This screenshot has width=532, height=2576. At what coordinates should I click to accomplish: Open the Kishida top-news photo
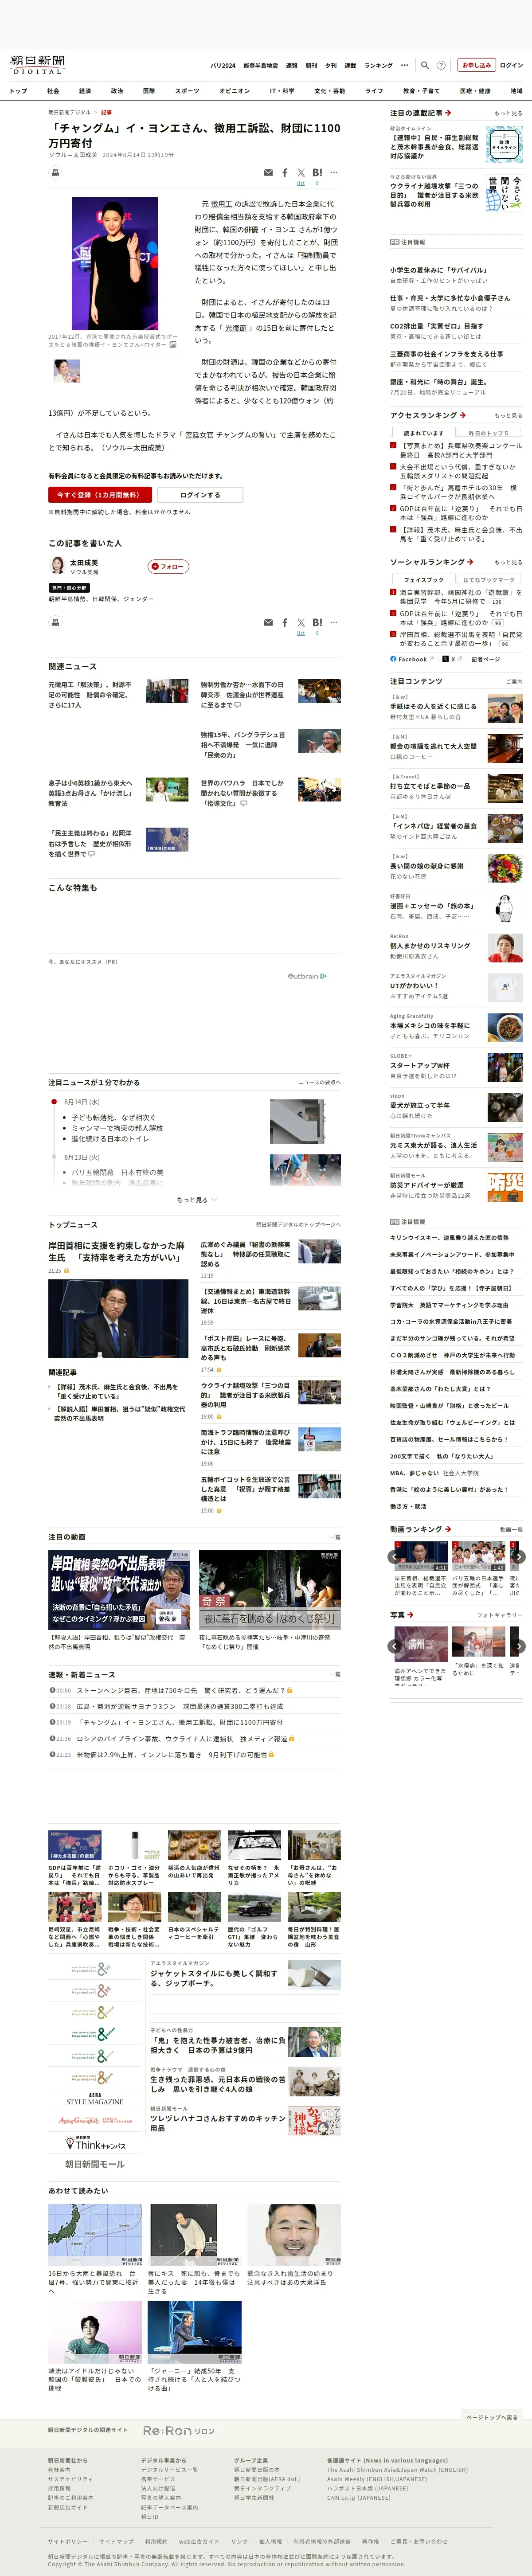coord(118,1319)
